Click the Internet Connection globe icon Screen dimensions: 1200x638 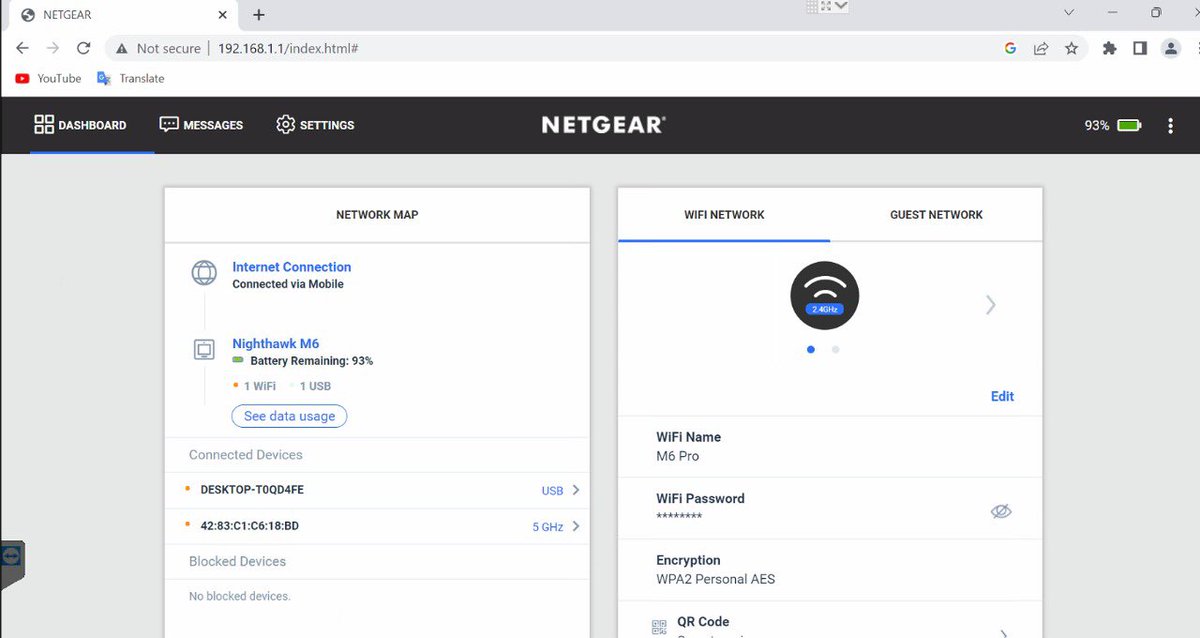pyautogui.click(x=204, y=273)
